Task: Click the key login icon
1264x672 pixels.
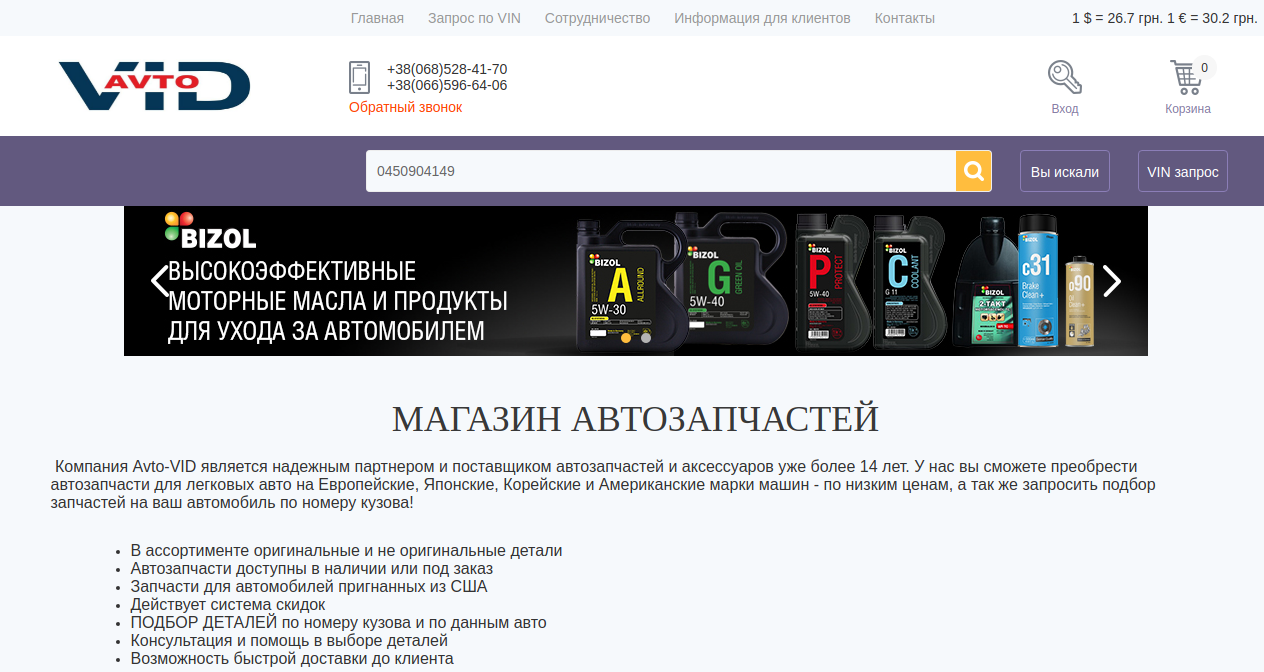Action: click(1064, 77)
